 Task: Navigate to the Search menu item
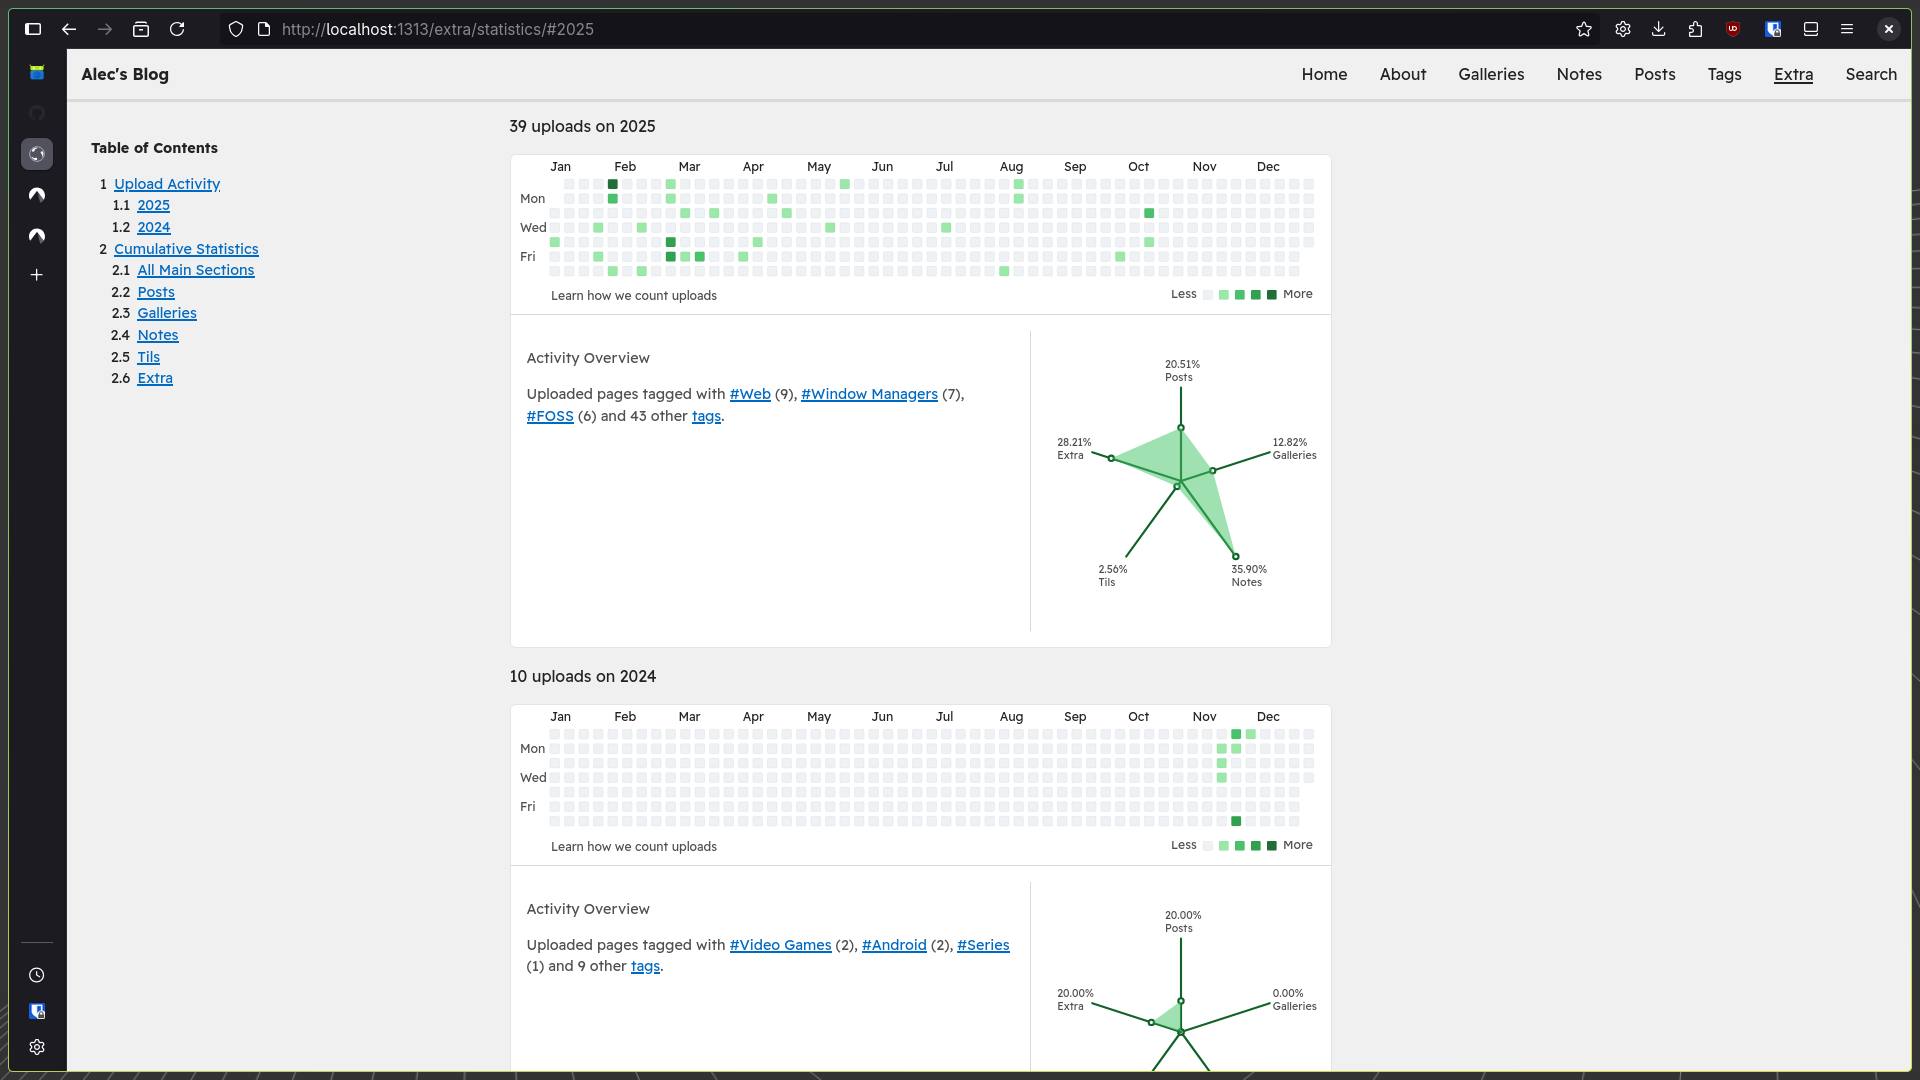coord(1871,74)
